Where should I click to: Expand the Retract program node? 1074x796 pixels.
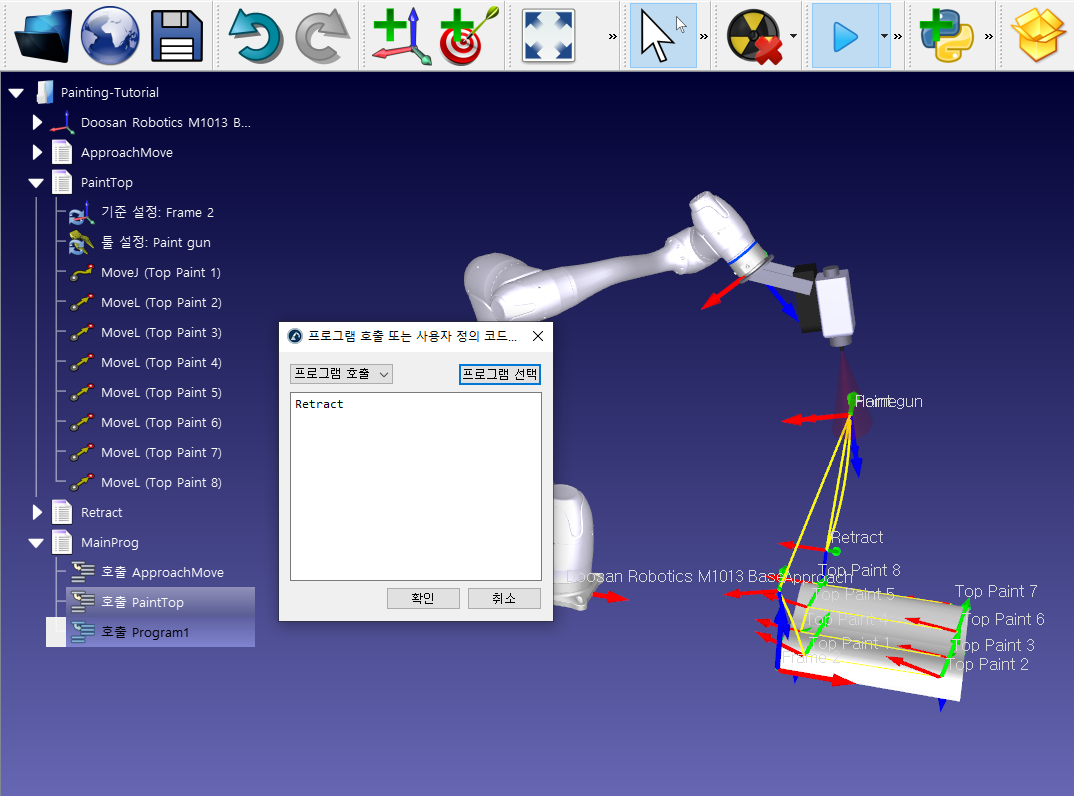[x=37, y=513]
